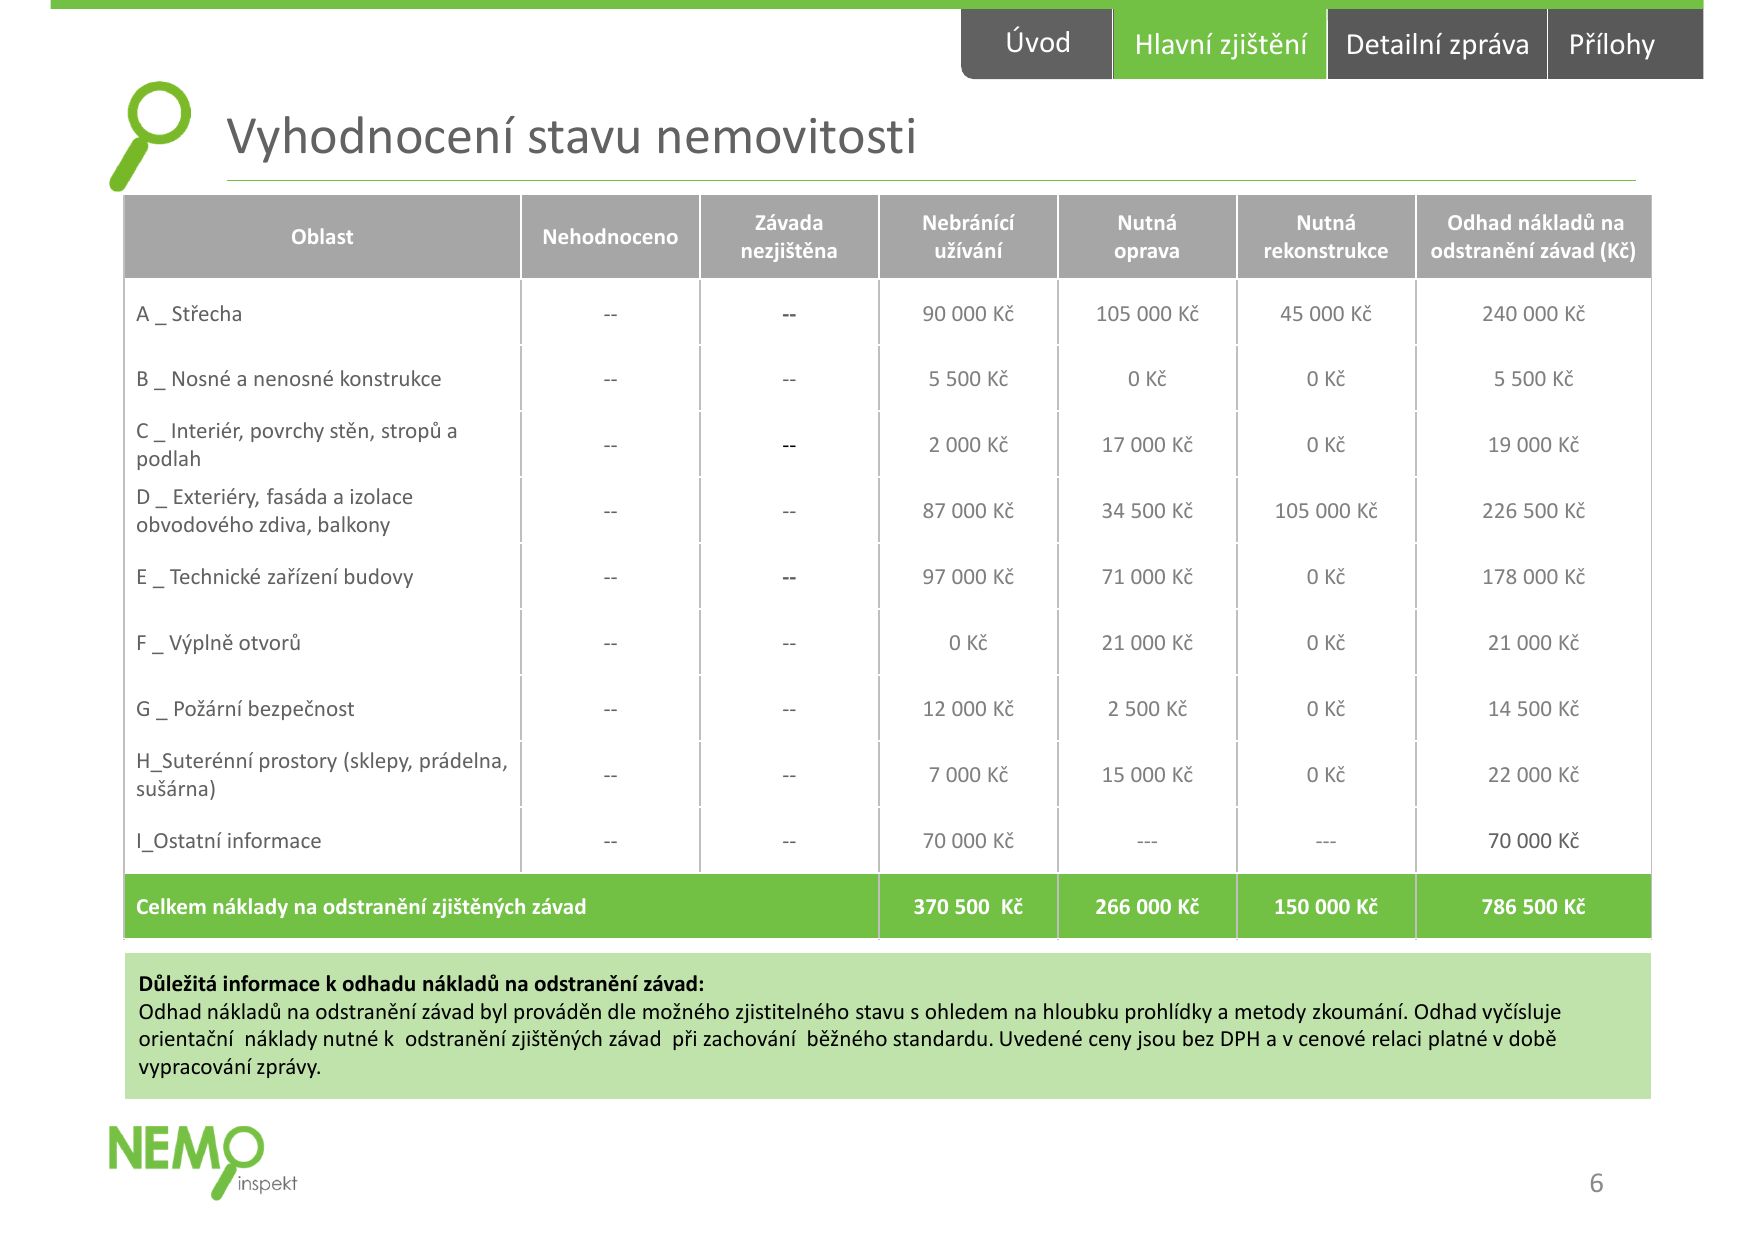
Task: Click the Střecha total 240 000 Kč
Action: (x=1533, y=314)
